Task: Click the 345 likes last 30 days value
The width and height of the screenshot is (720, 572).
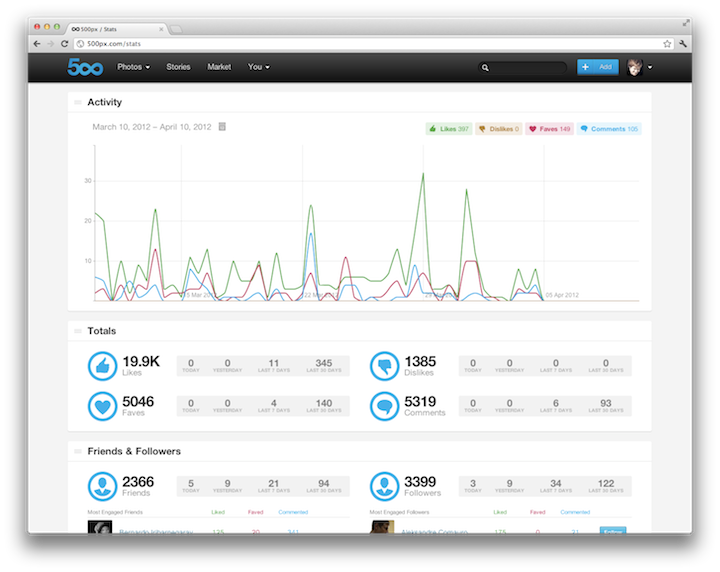Action: click(324, 363)
